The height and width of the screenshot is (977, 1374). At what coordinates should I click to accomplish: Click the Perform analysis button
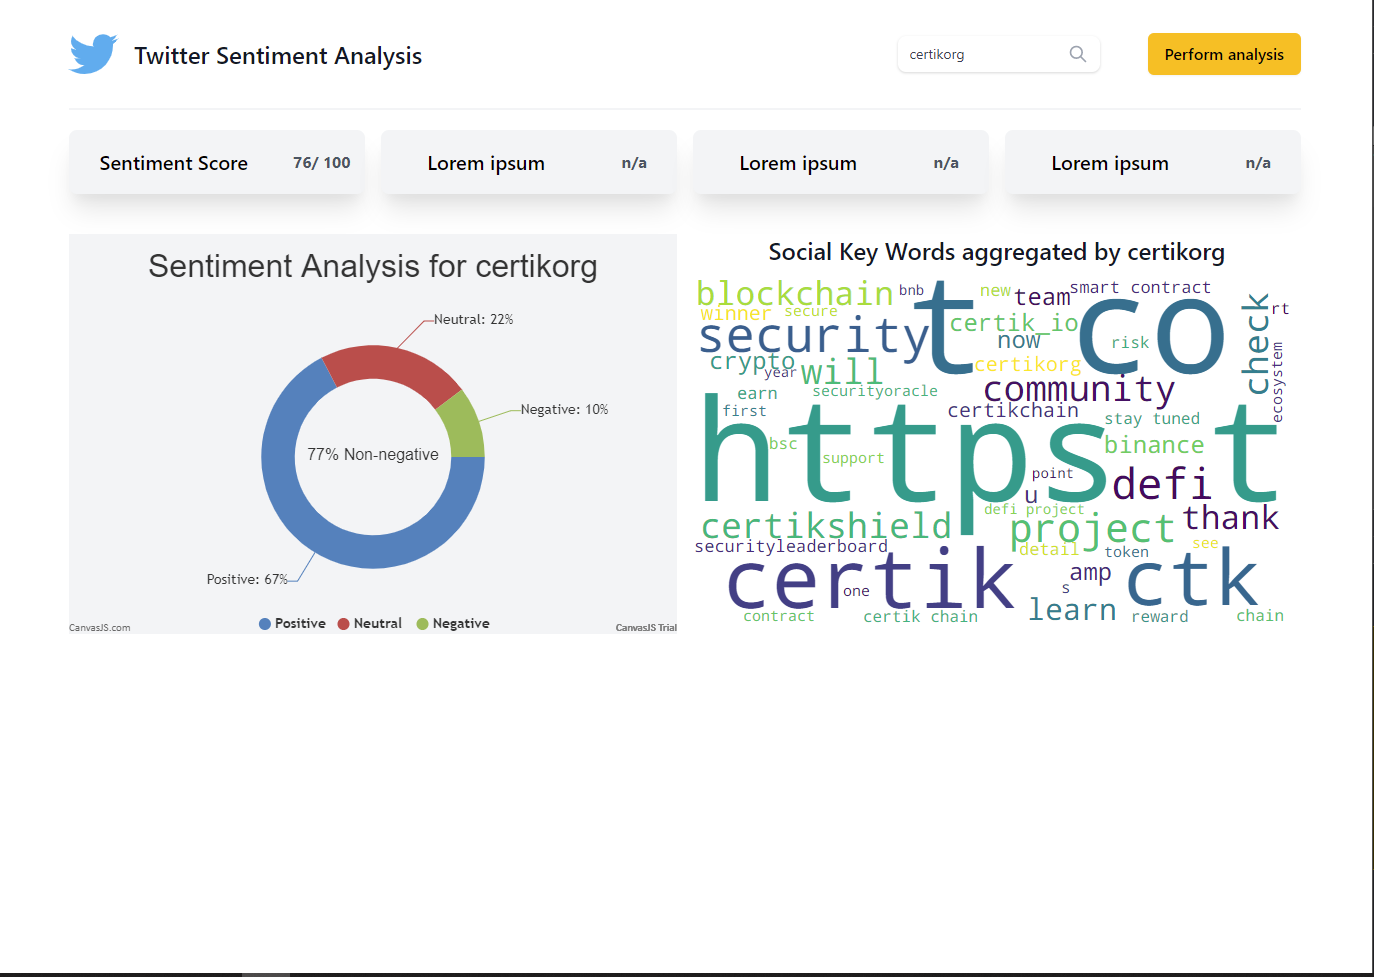click(1224, 54)
